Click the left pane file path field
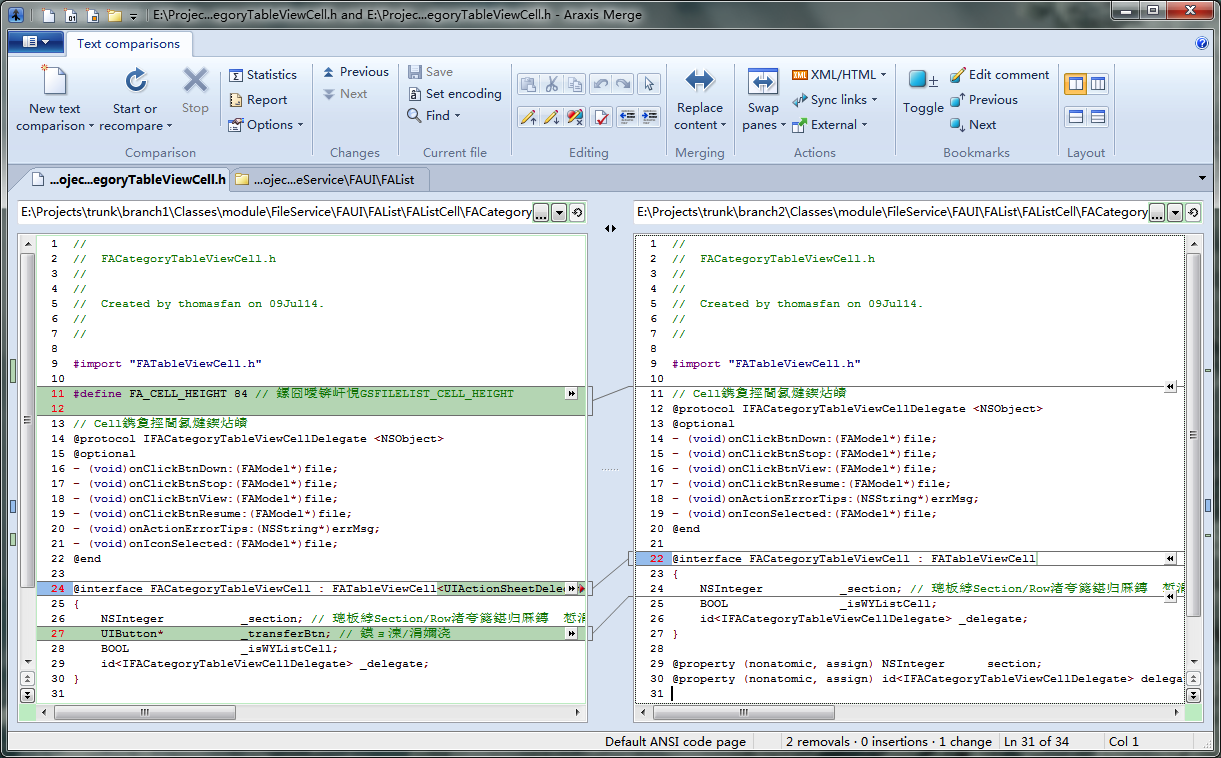This screenshot has width=1221, height=758. (275, 212)
